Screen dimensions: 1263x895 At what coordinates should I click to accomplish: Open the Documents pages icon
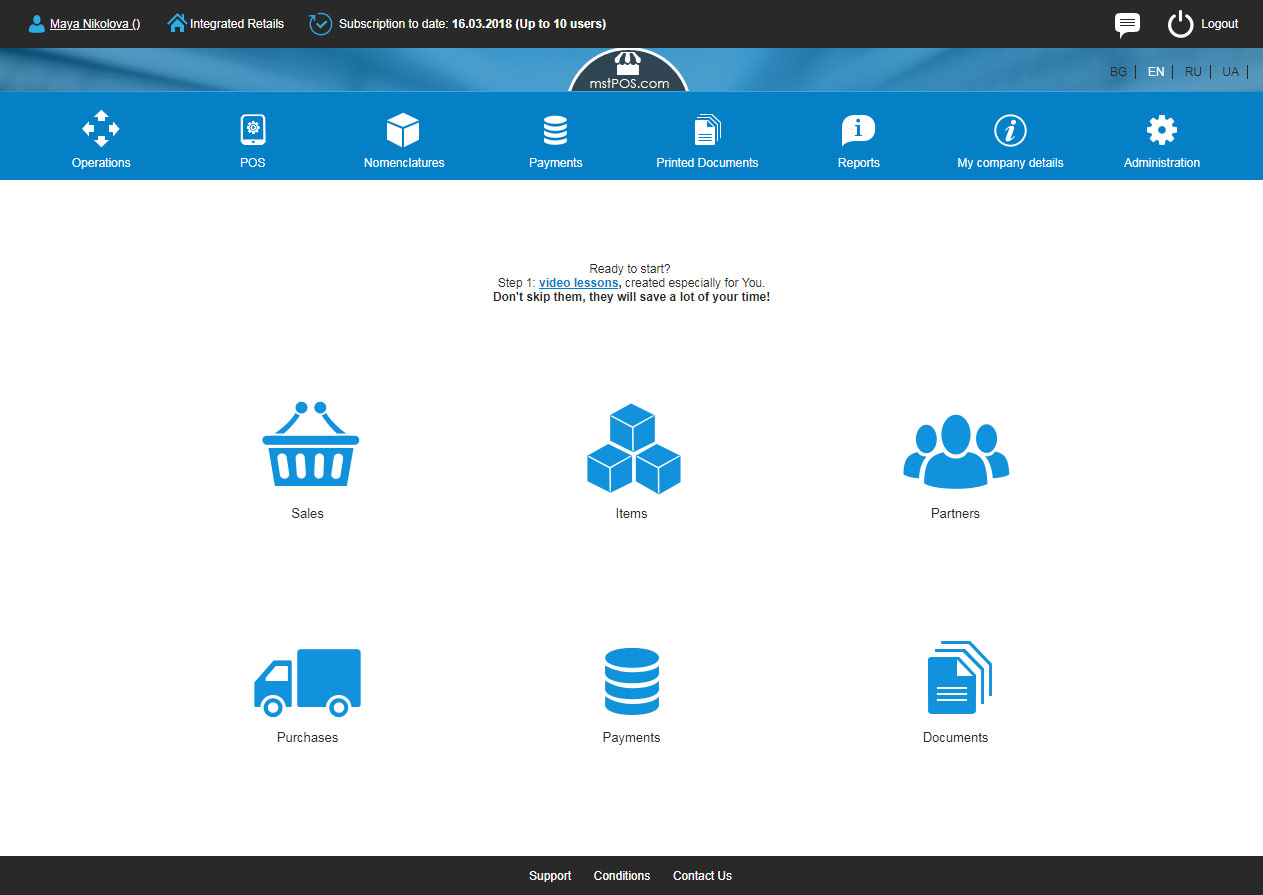[x=958, y=678]
